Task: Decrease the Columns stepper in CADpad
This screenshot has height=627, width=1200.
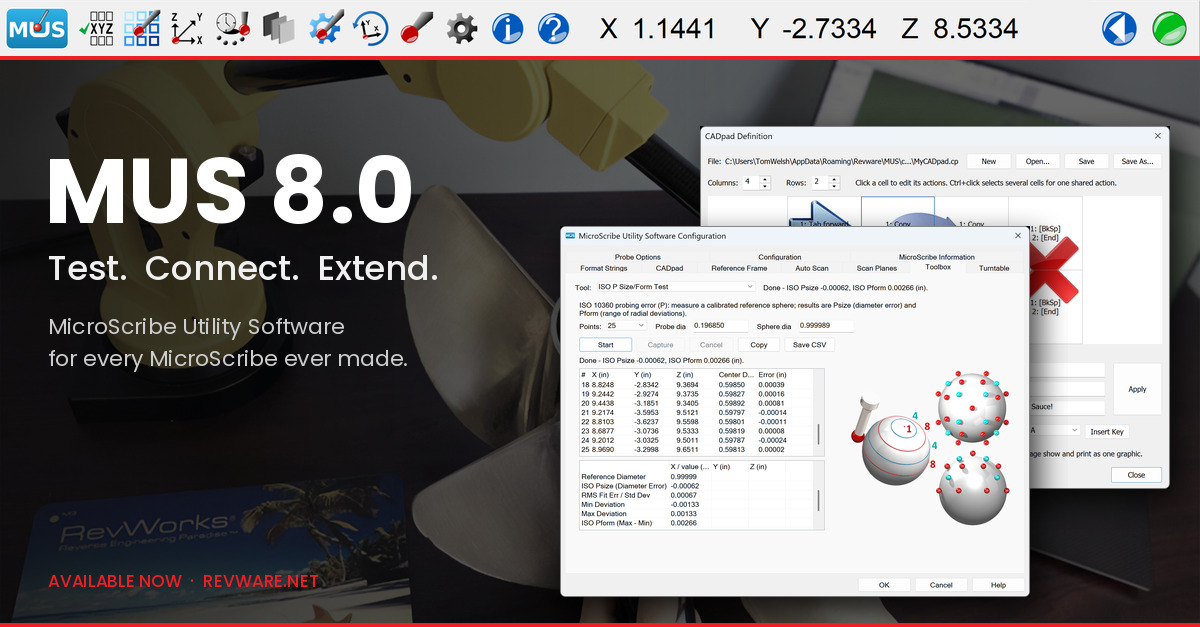Action: pos(765,187)
